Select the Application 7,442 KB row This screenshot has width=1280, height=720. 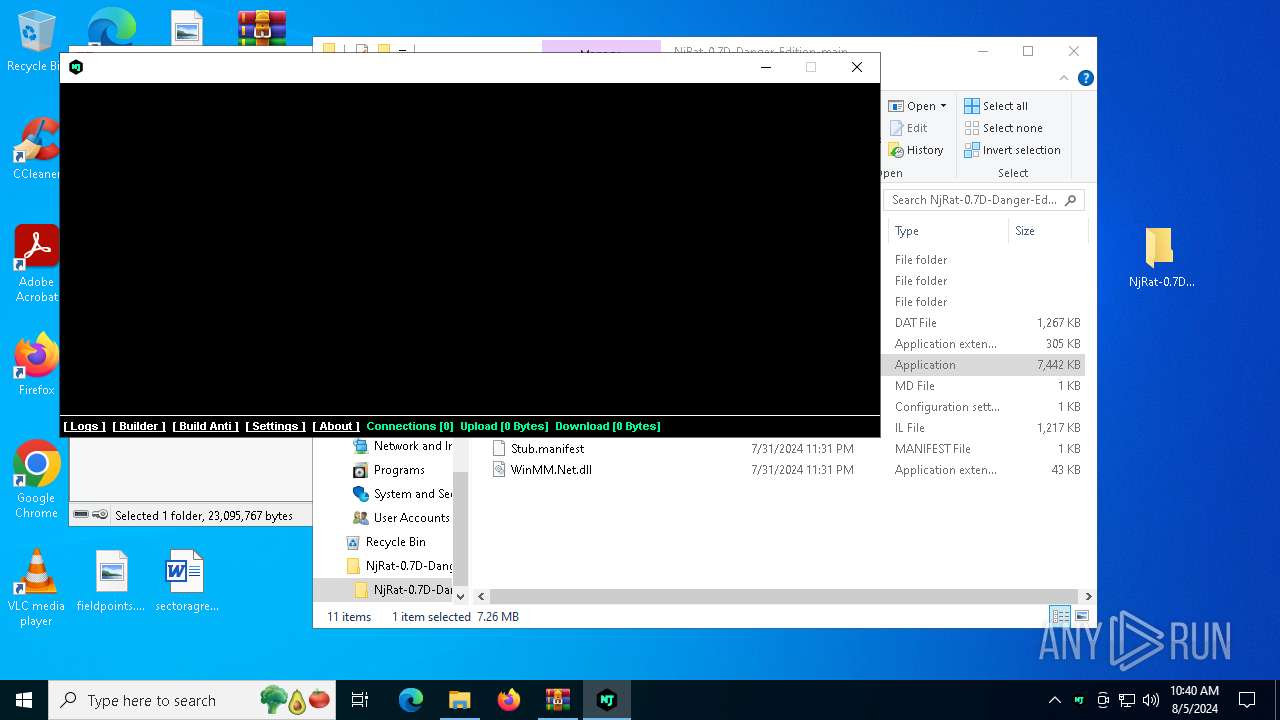[x=985, y=365]
